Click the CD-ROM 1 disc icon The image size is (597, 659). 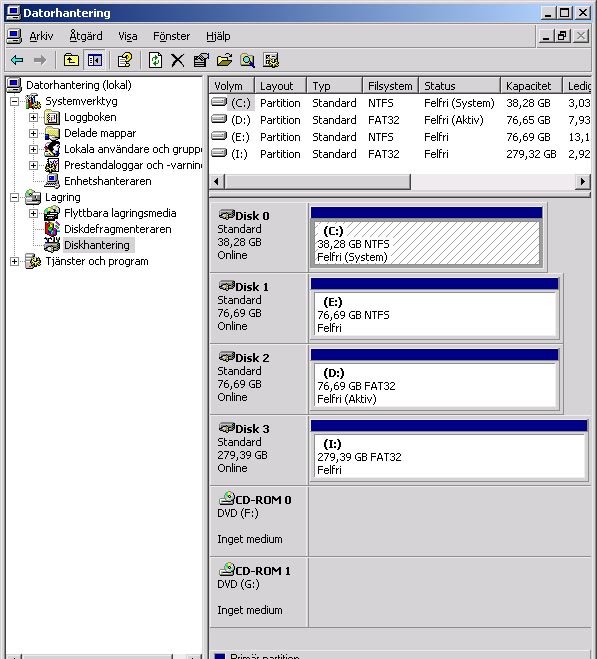[227, 569]
